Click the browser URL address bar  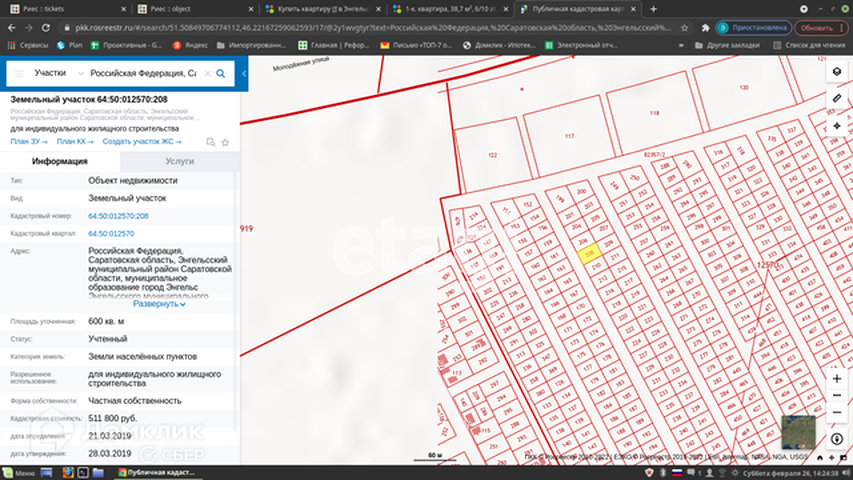[372, 28]
